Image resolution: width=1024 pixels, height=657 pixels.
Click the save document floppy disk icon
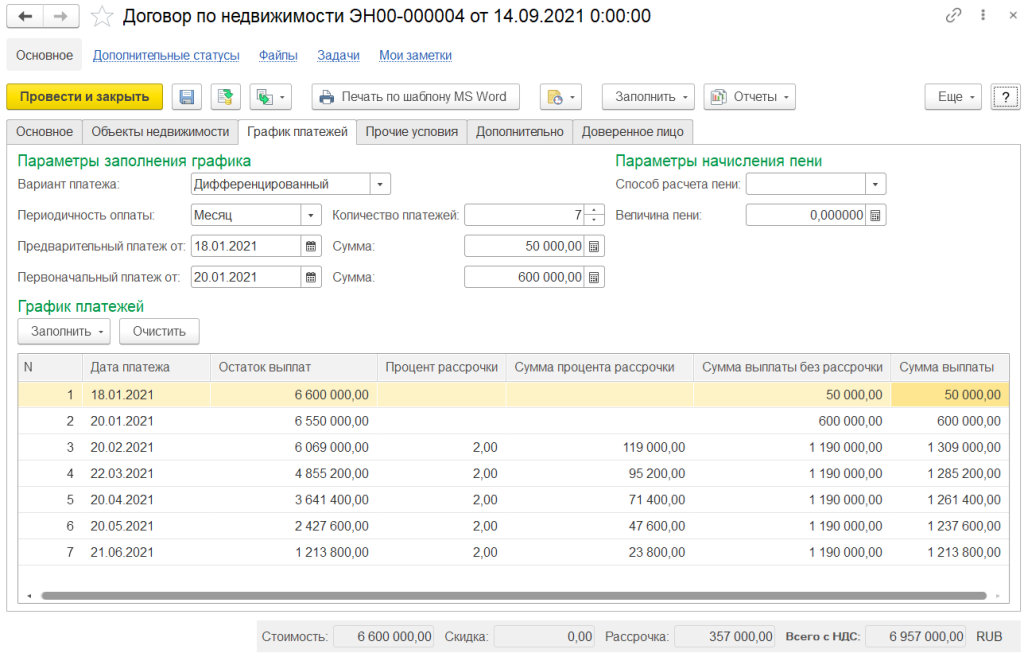[186, 97]
